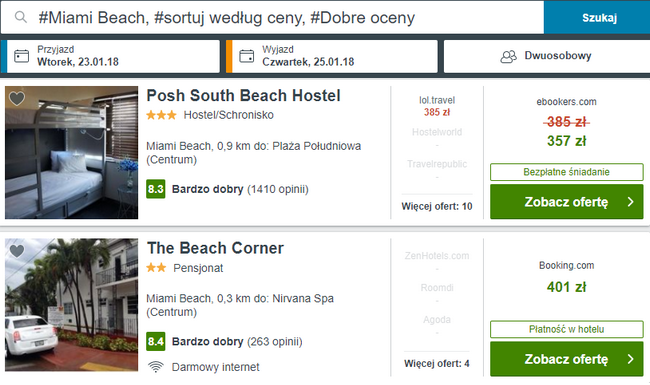Select the lol.travel 385 zł offer
The width and height of the screenshot is (650, 385).
pyautogui.click(x=437, y=106)
